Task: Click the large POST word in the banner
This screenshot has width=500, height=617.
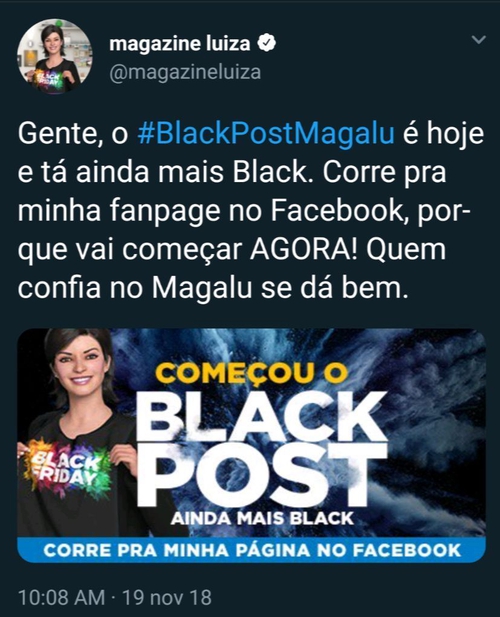Action: [263, 475]
